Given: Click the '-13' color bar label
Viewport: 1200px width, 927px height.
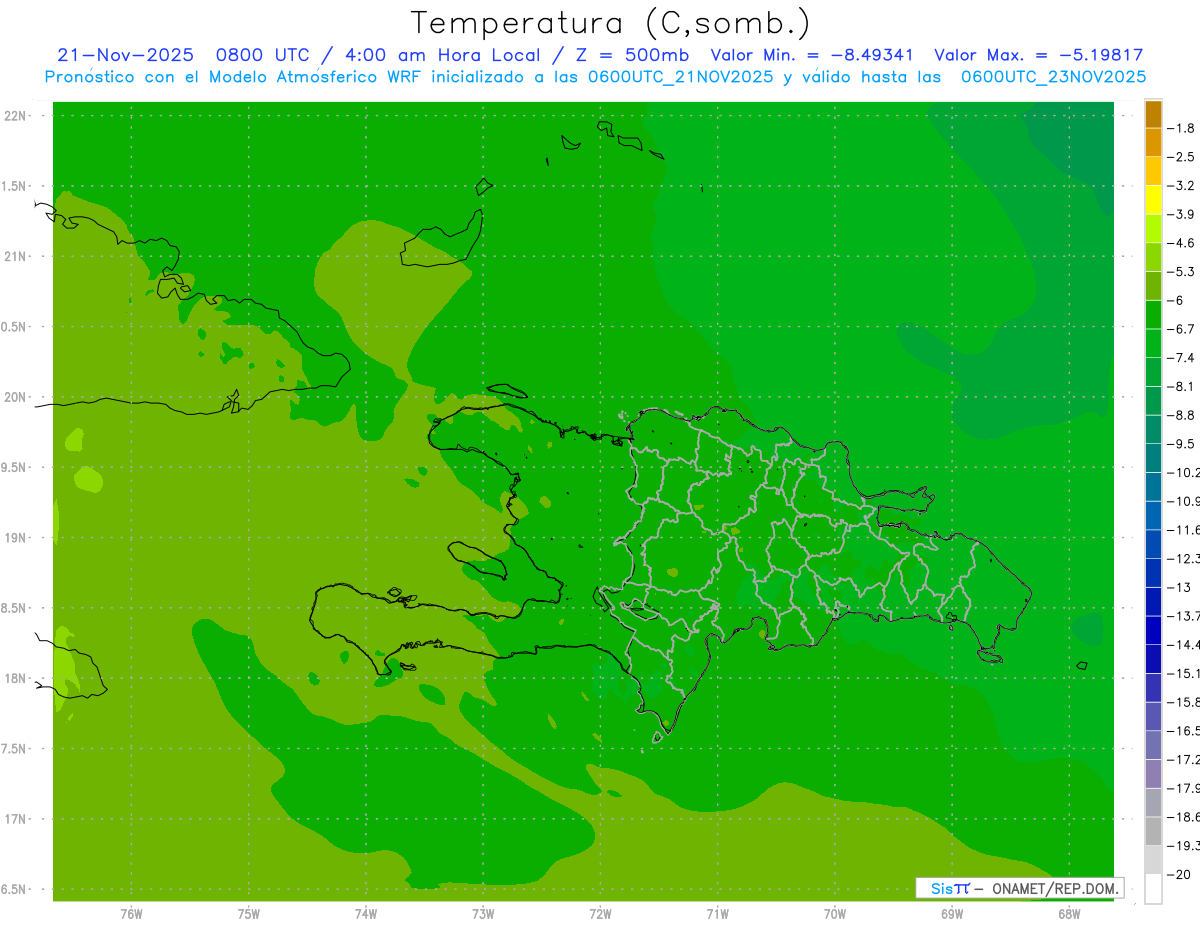Looking at the screenshot, I should coord(1178,587).
